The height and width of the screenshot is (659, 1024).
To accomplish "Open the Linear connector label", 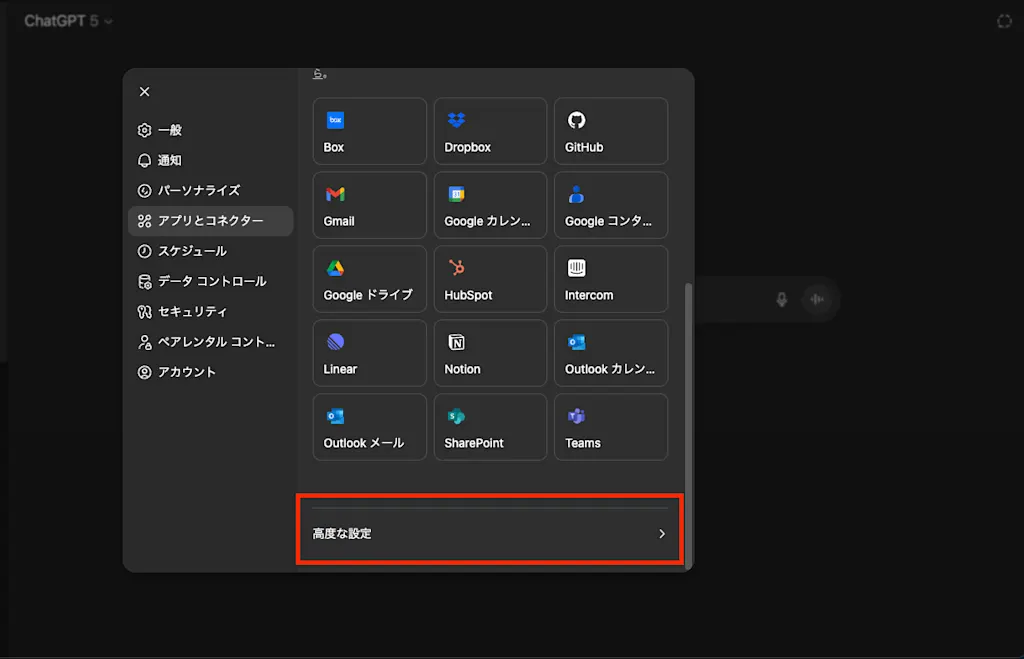I will [x=340, y=369].
